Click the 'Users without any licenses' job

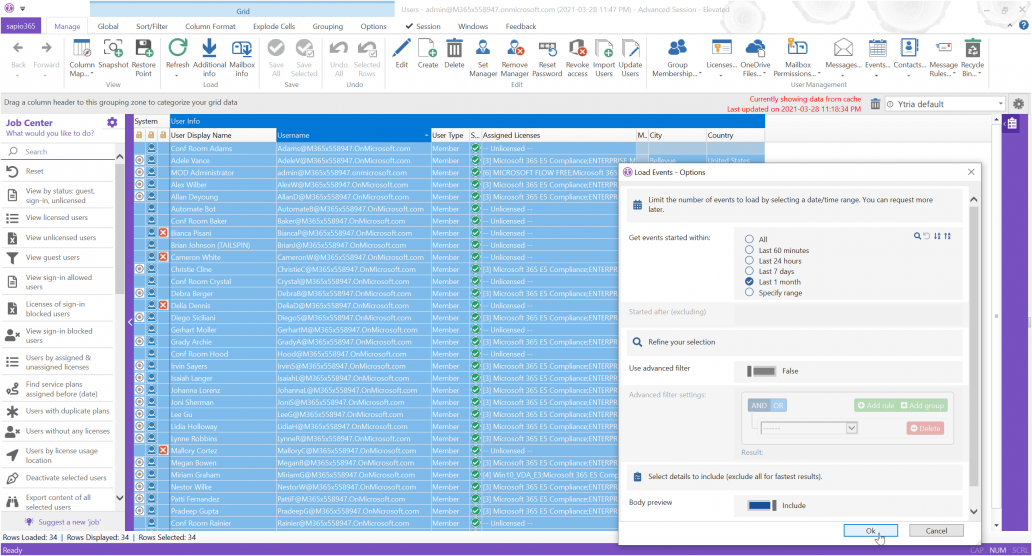coord(58,431)
